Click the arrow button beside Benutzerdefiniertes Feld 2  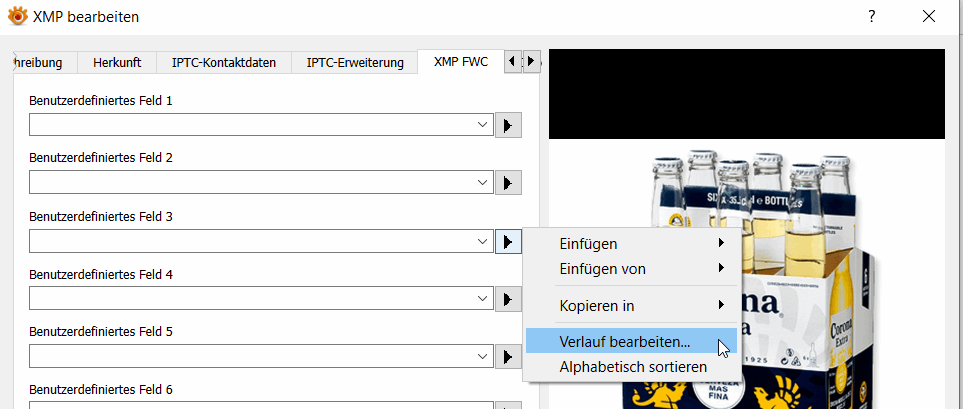point(509,183)
